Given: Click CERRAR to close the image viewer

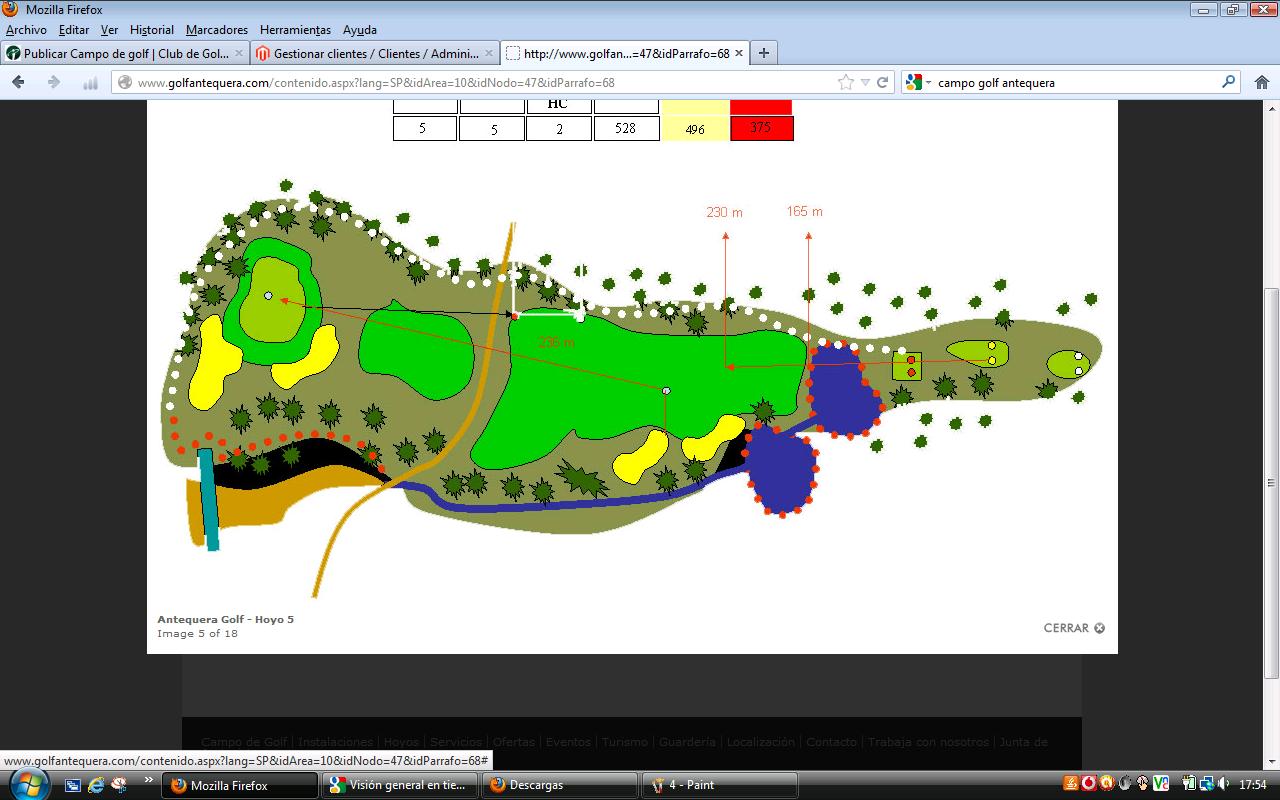Looking at the screenshot, I should pos(1073,628).
